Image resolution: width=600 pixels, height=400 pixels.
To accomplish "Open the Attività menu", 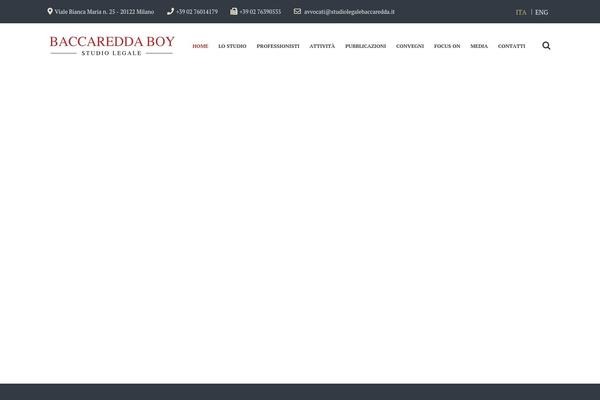I will click(x=322, y=46).
